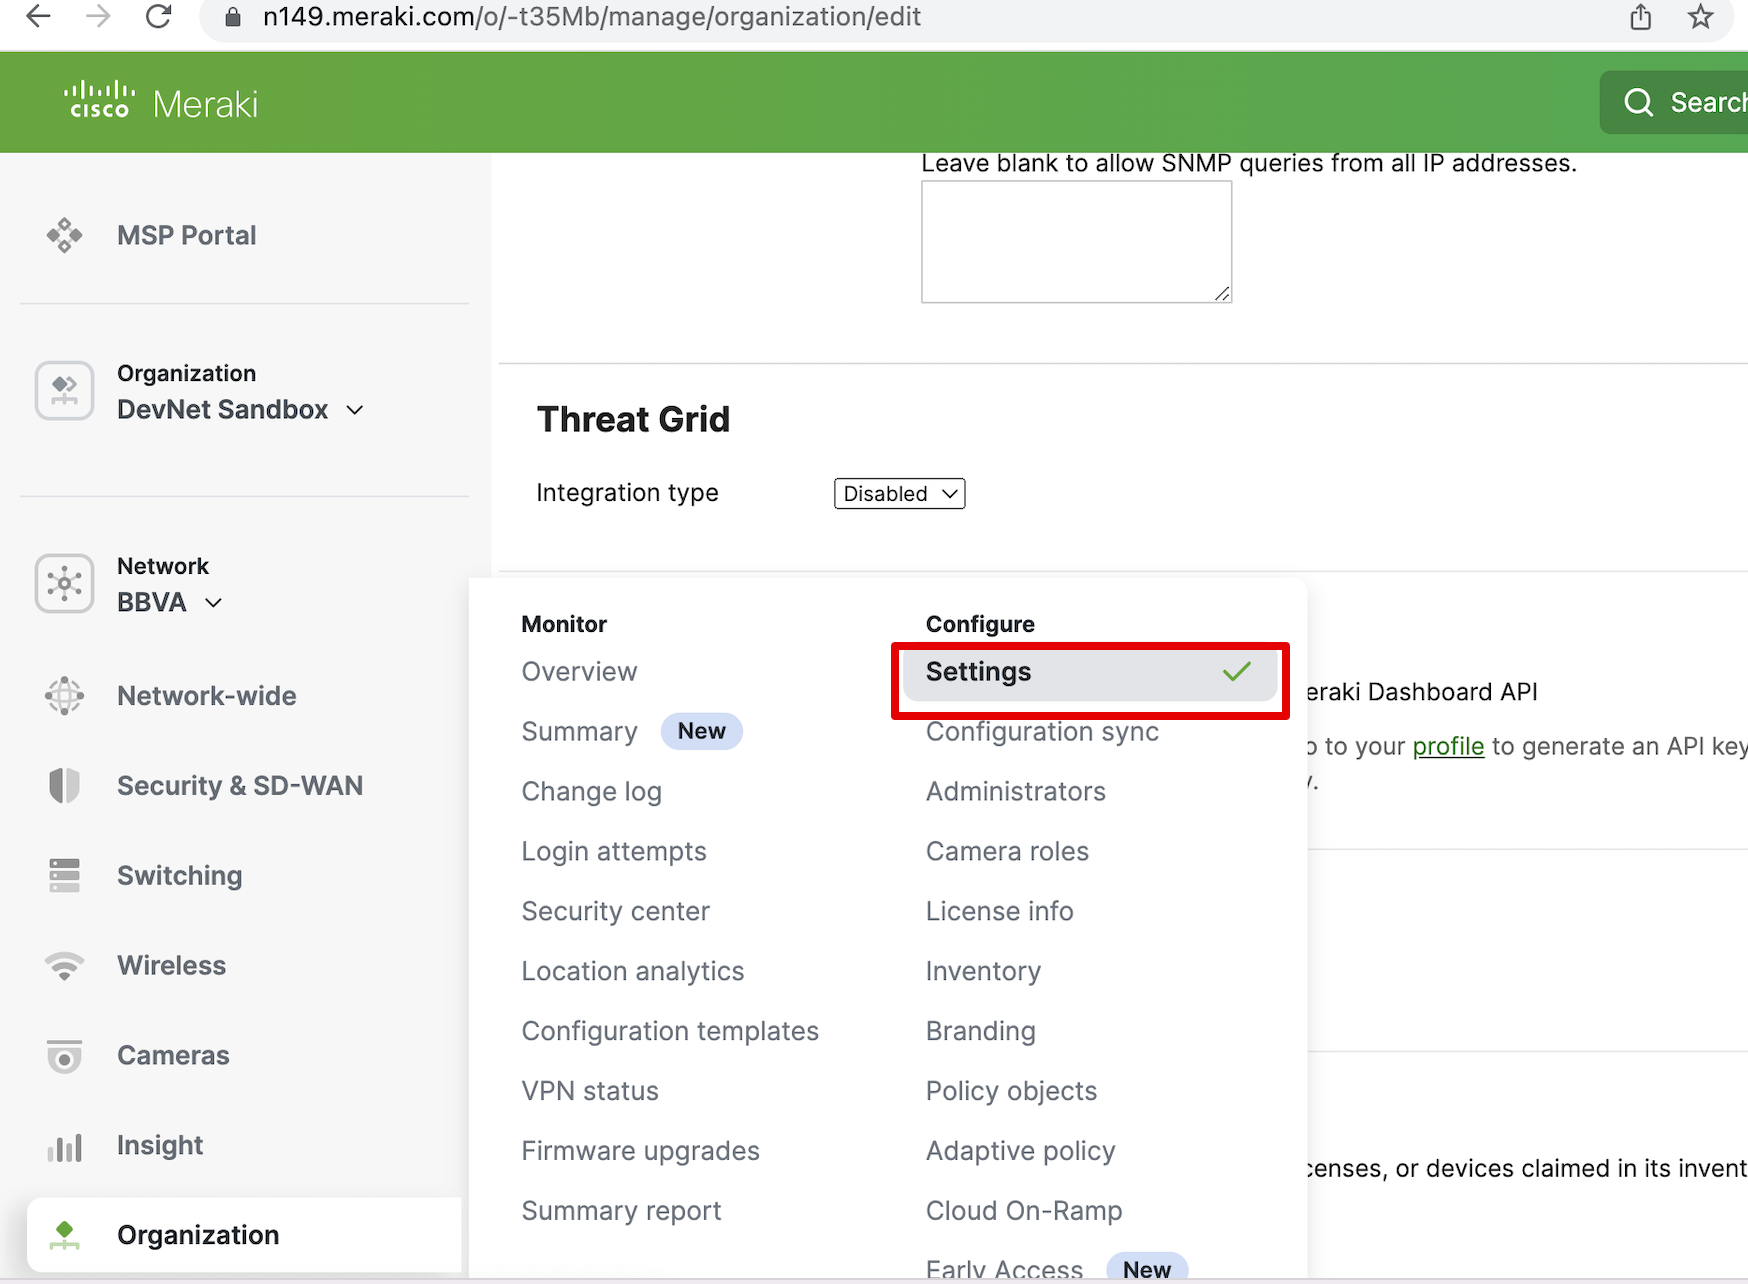Click the Search button in header
The image size is (1748, 1284).
[x=1682, y=102]
